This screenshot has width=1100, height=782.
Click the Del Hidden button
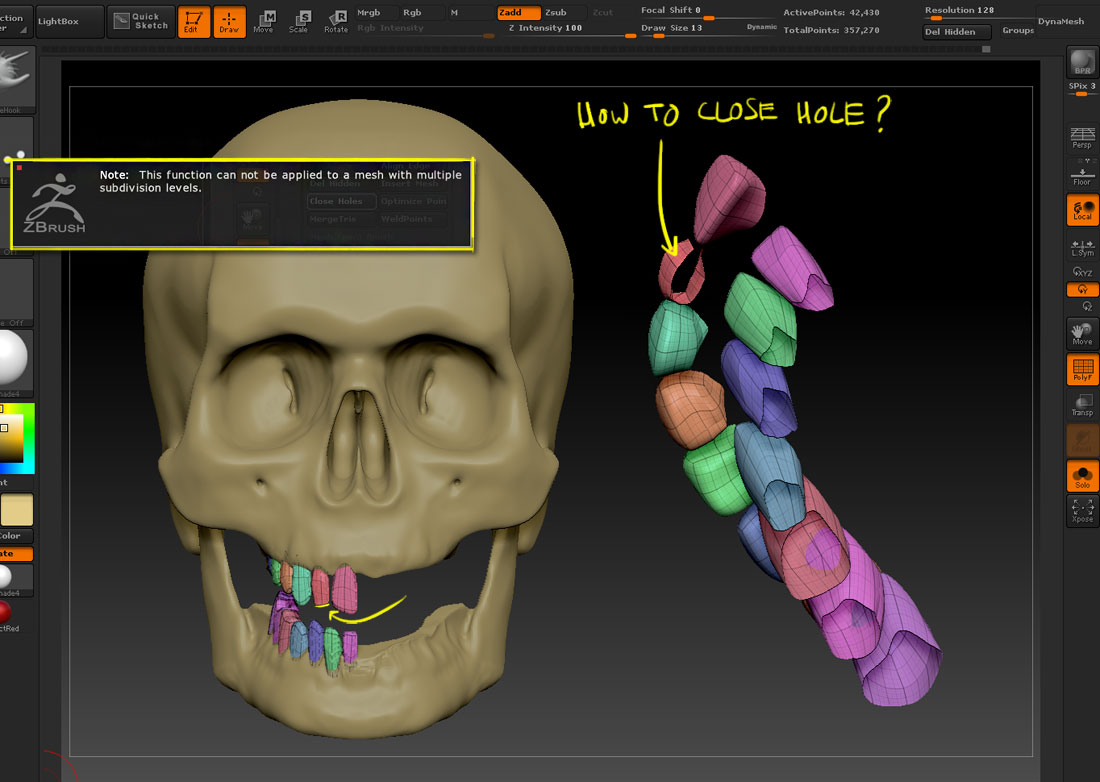[x=957, y=32]
